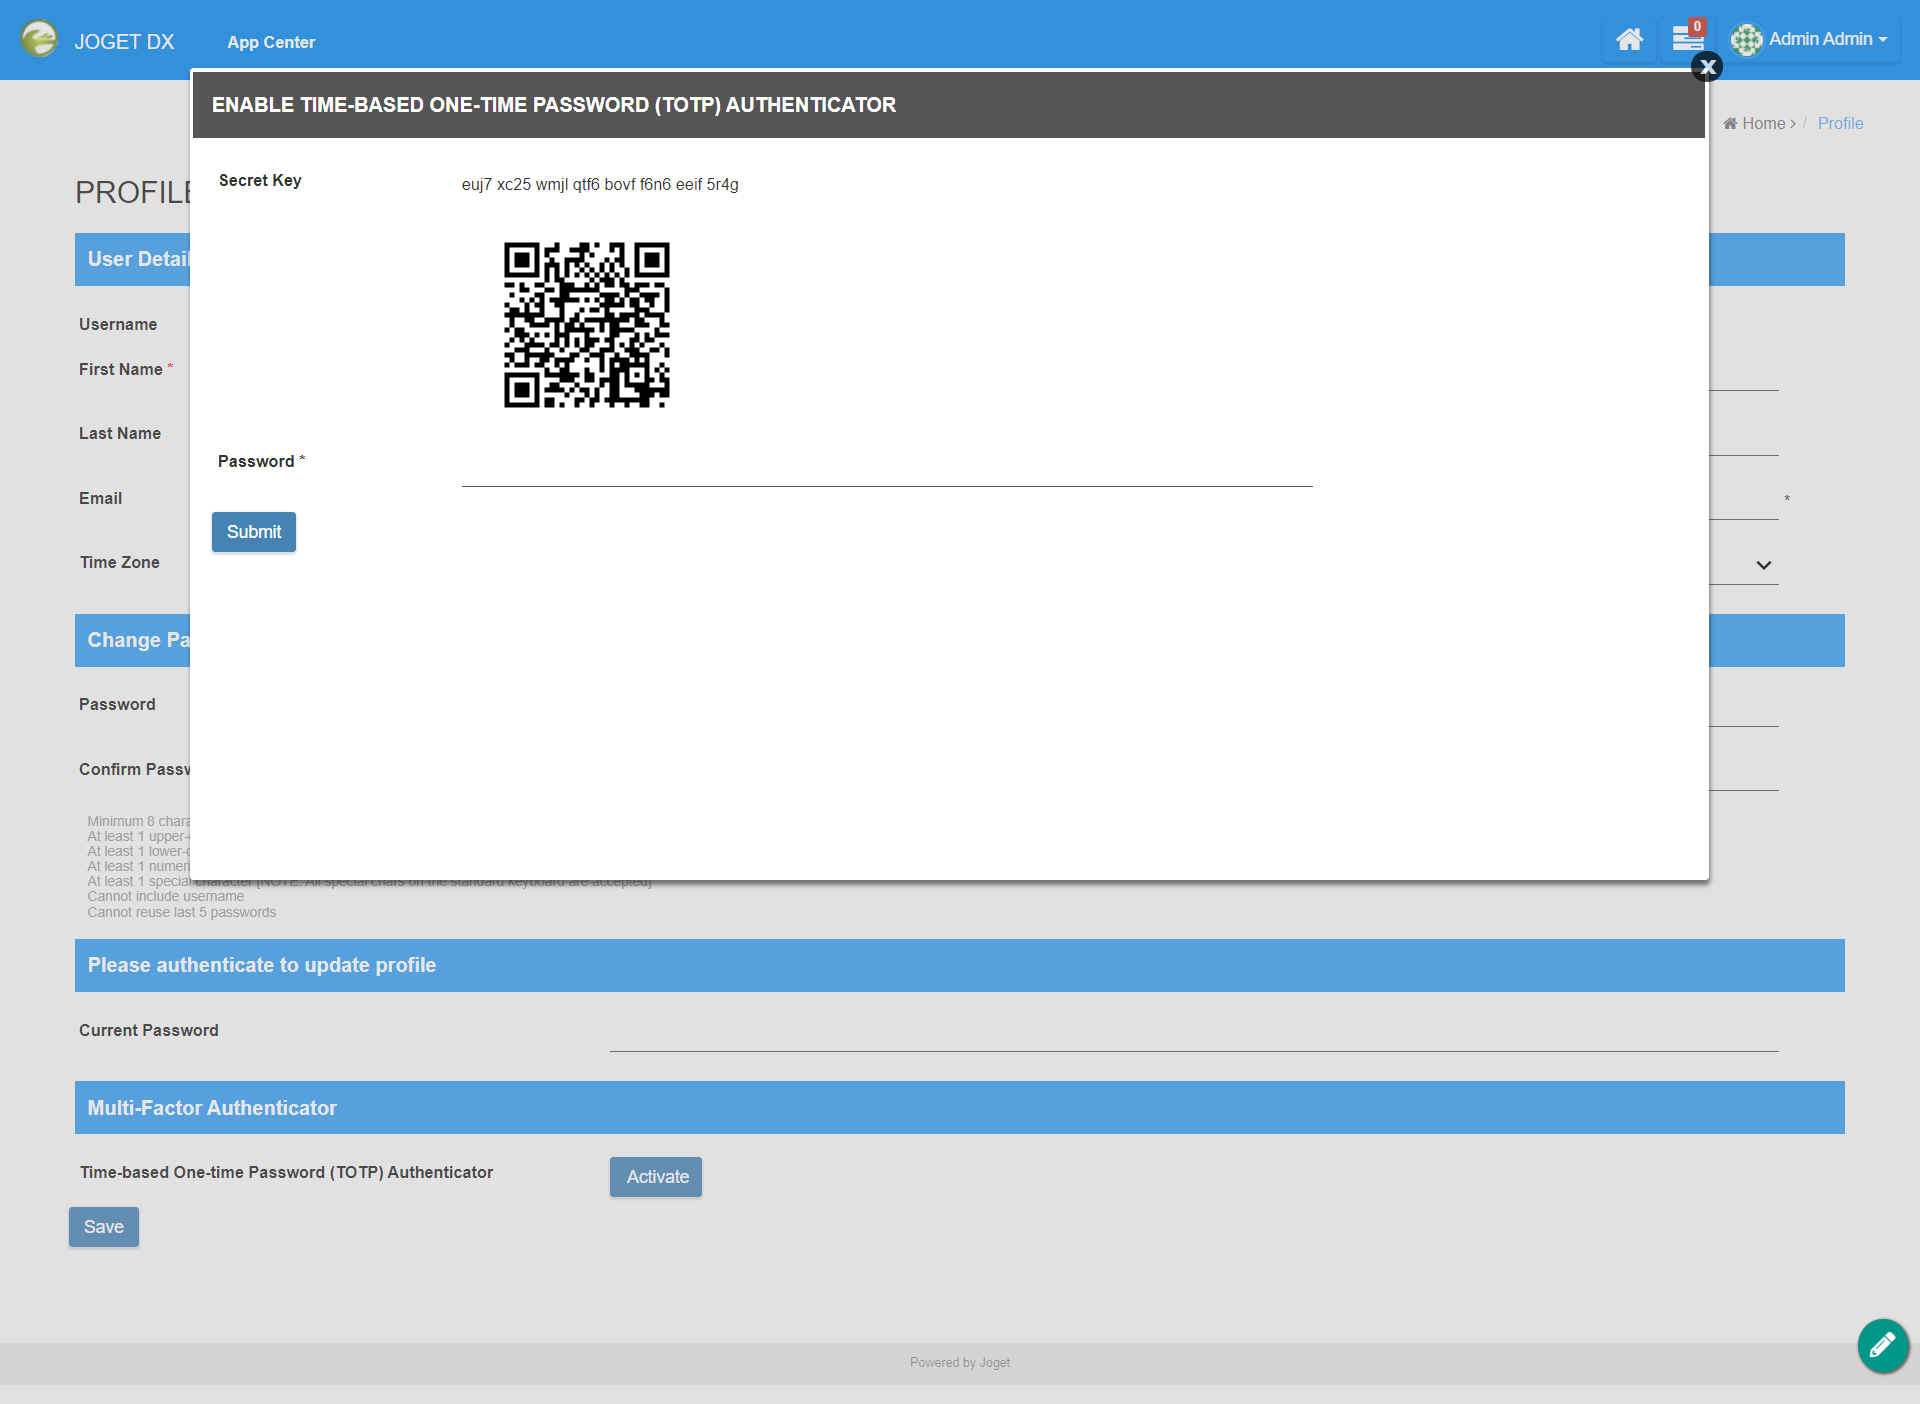The width and height of the screenshot is (1920, 1404).
Task: Click the JOGET DX title text
Action: tap(124, 42)
